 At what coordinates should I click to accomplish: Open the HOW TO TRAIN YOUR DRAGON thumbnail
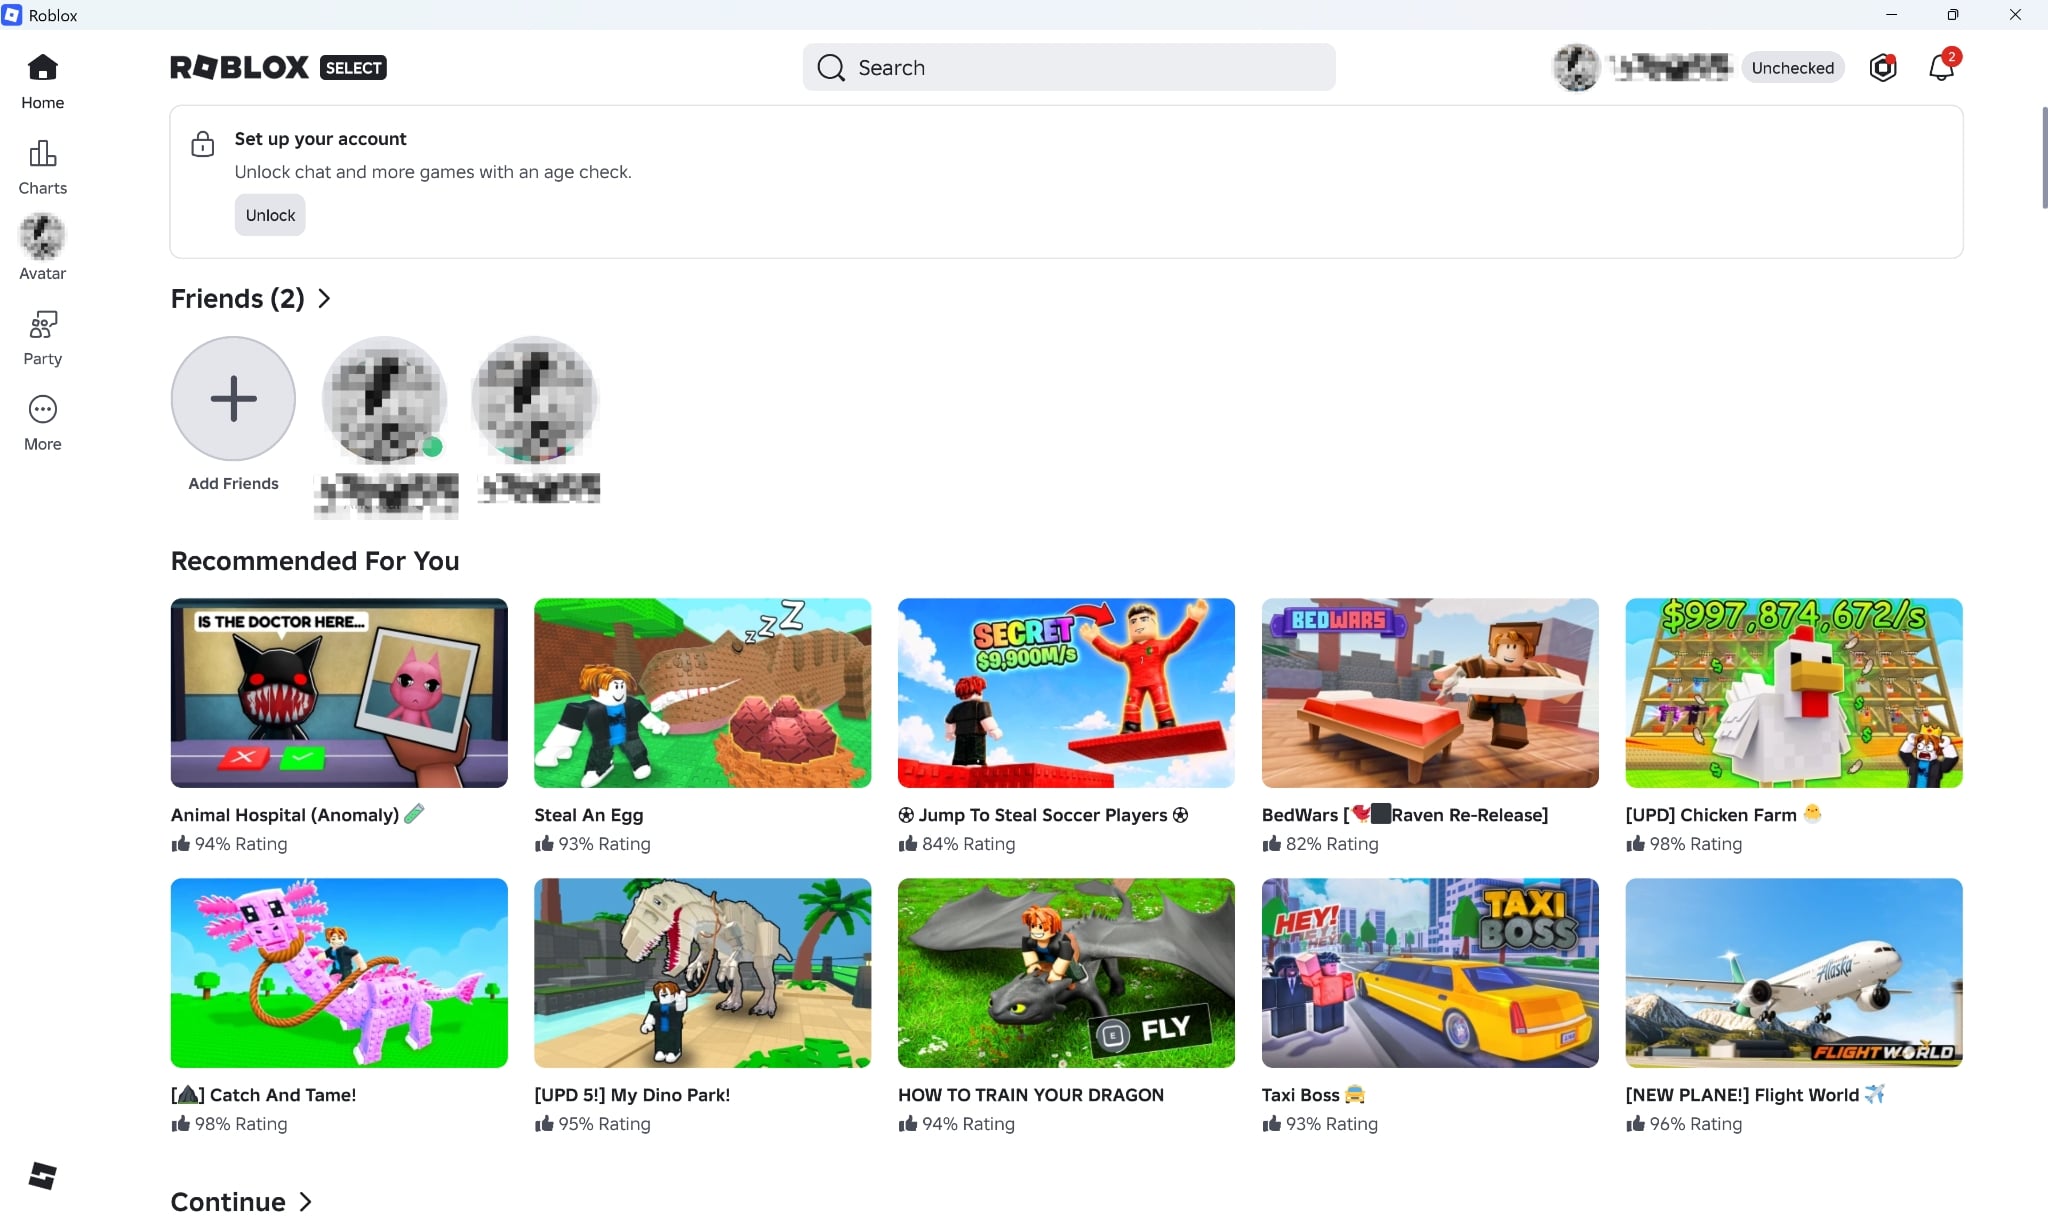click(1066, 973)
